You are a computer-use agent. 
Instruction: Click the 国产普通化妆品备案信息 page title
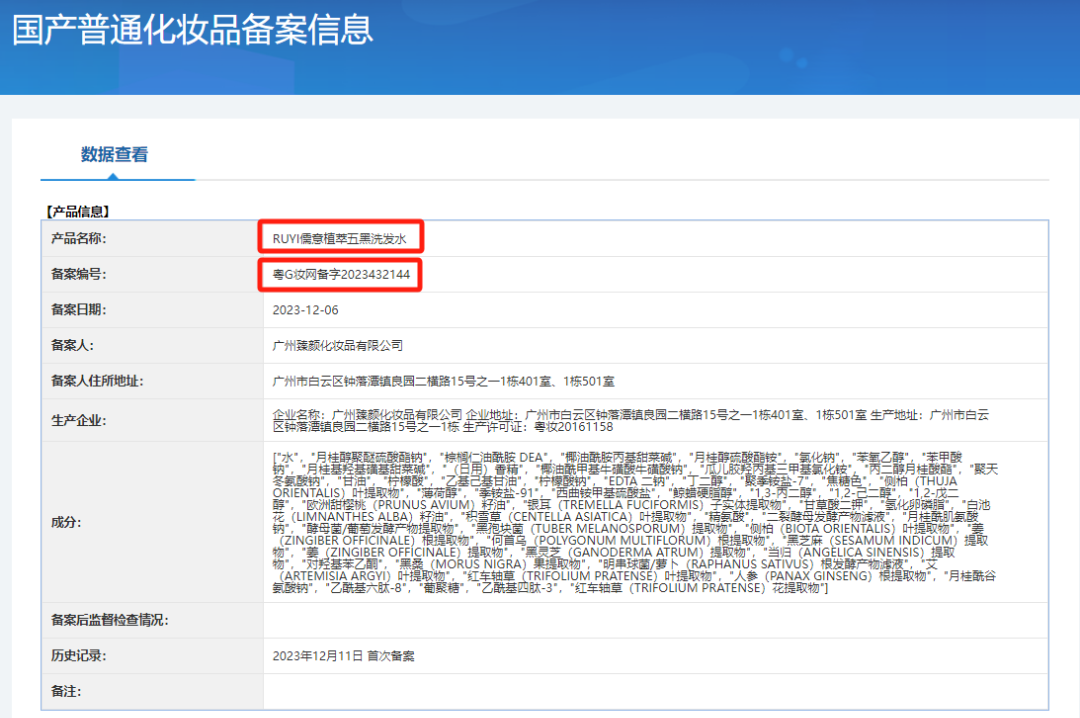pyautogui.click(x=192, y=29)
